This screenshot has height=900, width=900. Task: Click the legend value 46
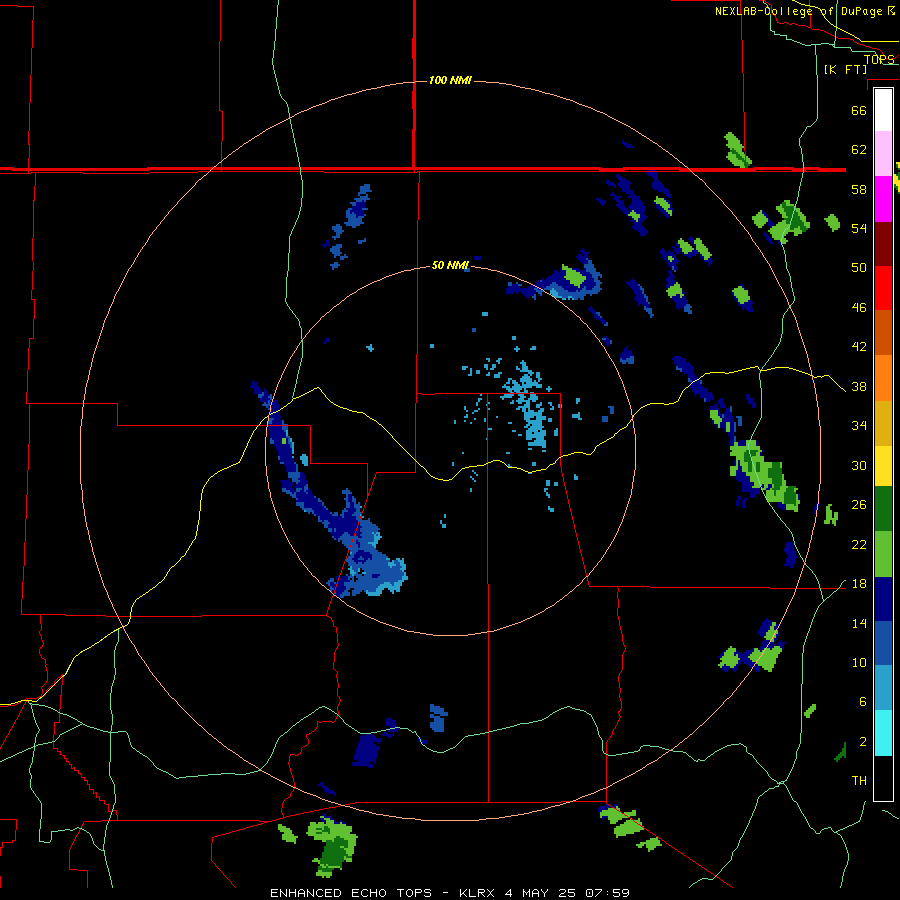(x=859, y=307)
